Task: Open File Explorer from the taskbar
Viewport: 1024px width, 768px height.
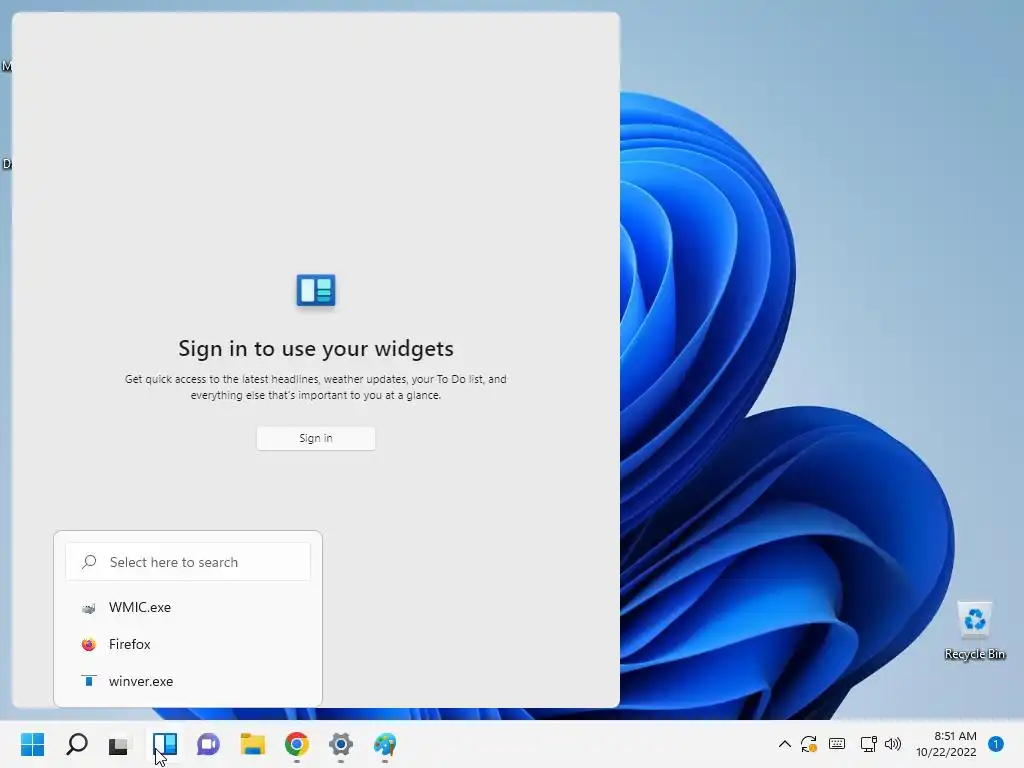Action: pyautogui.click(x=252, y=744)
